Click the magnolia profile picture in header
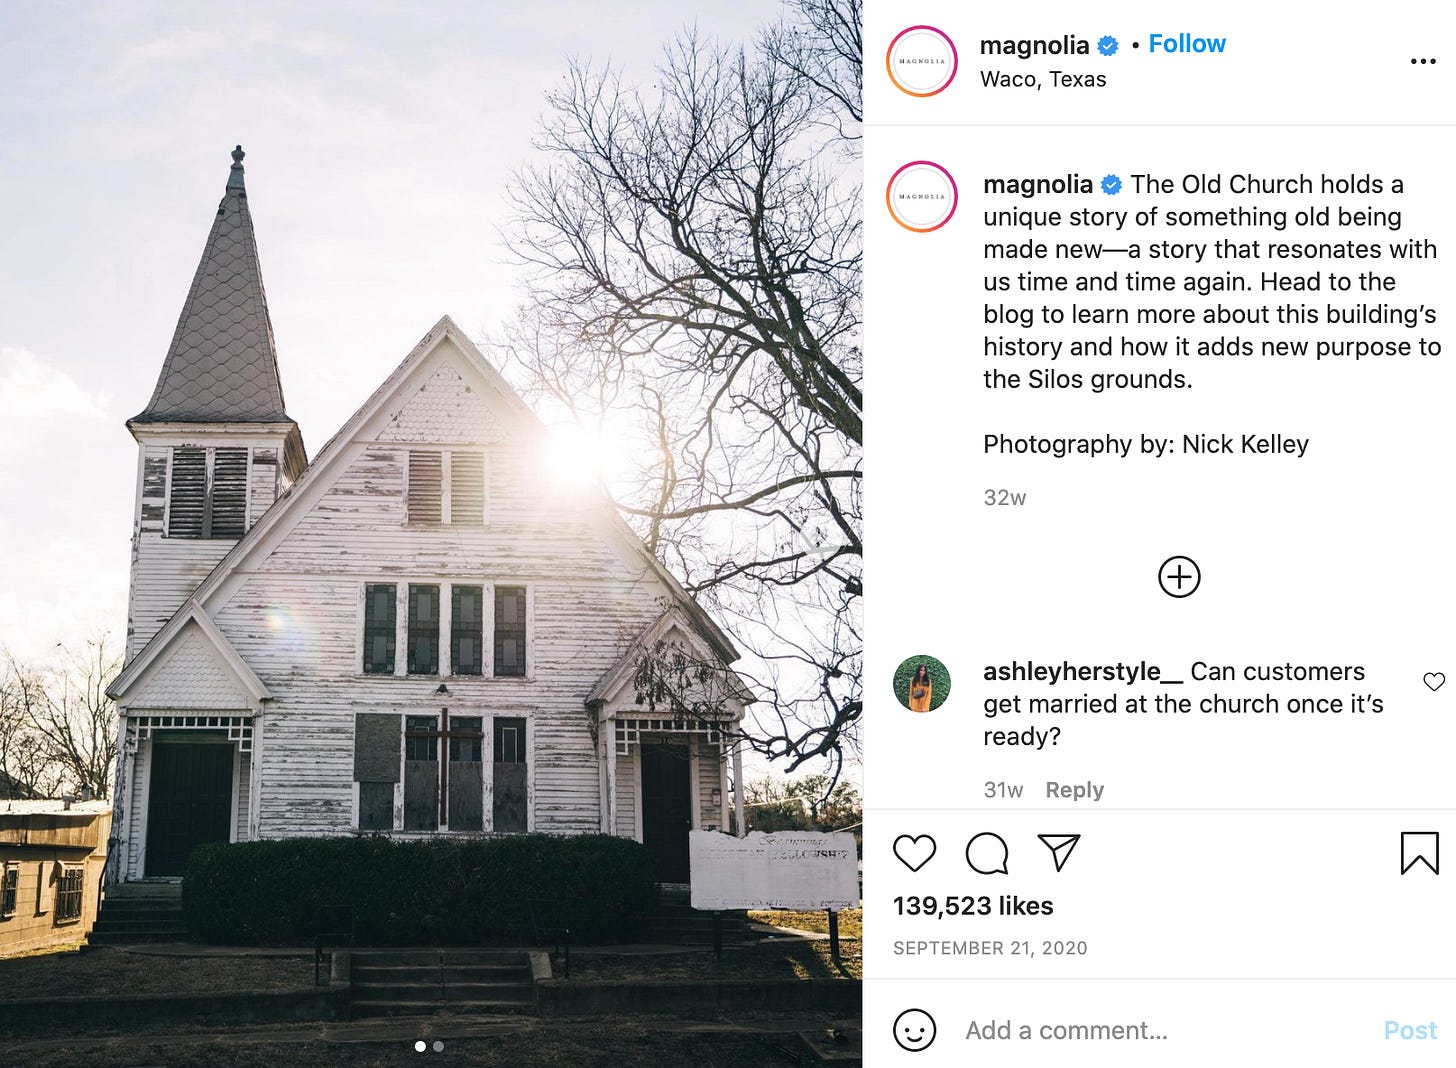Screen dimensions: 1456x1068 (922, 61)
